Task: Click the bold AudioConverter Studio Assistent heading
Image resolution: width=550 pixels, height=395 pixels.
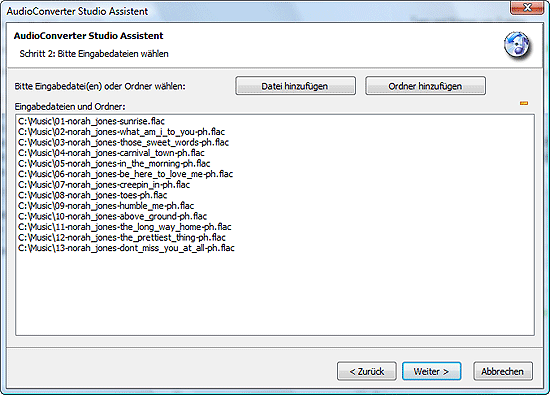Action: tap(88, 36)
